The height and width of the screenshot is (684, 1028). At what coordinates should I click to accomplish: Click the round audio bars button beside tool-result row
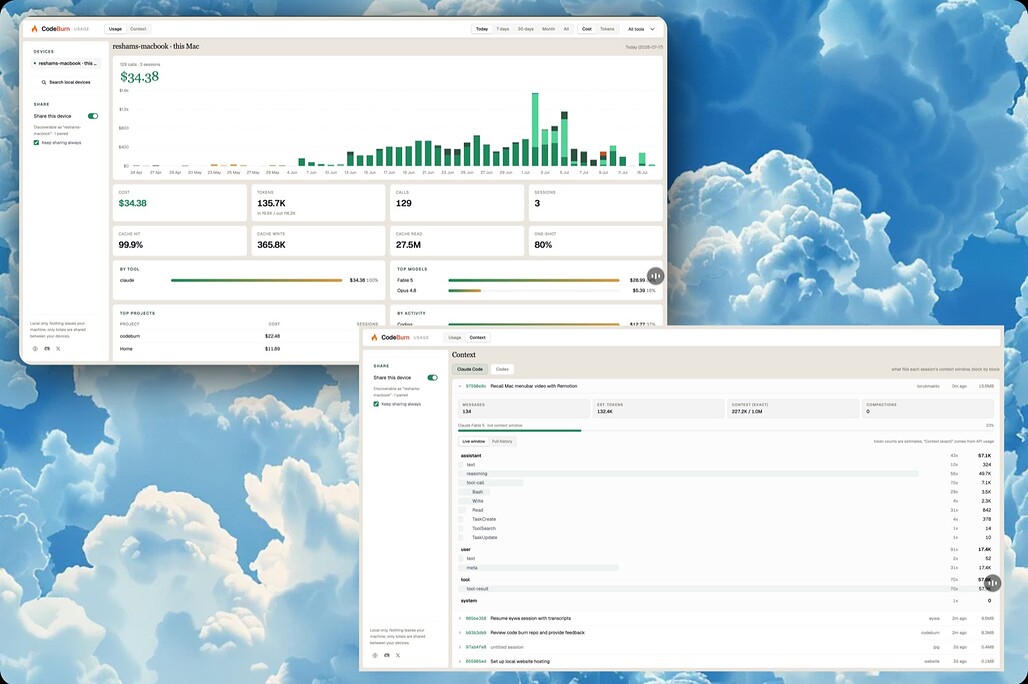(x=993, y=583)
